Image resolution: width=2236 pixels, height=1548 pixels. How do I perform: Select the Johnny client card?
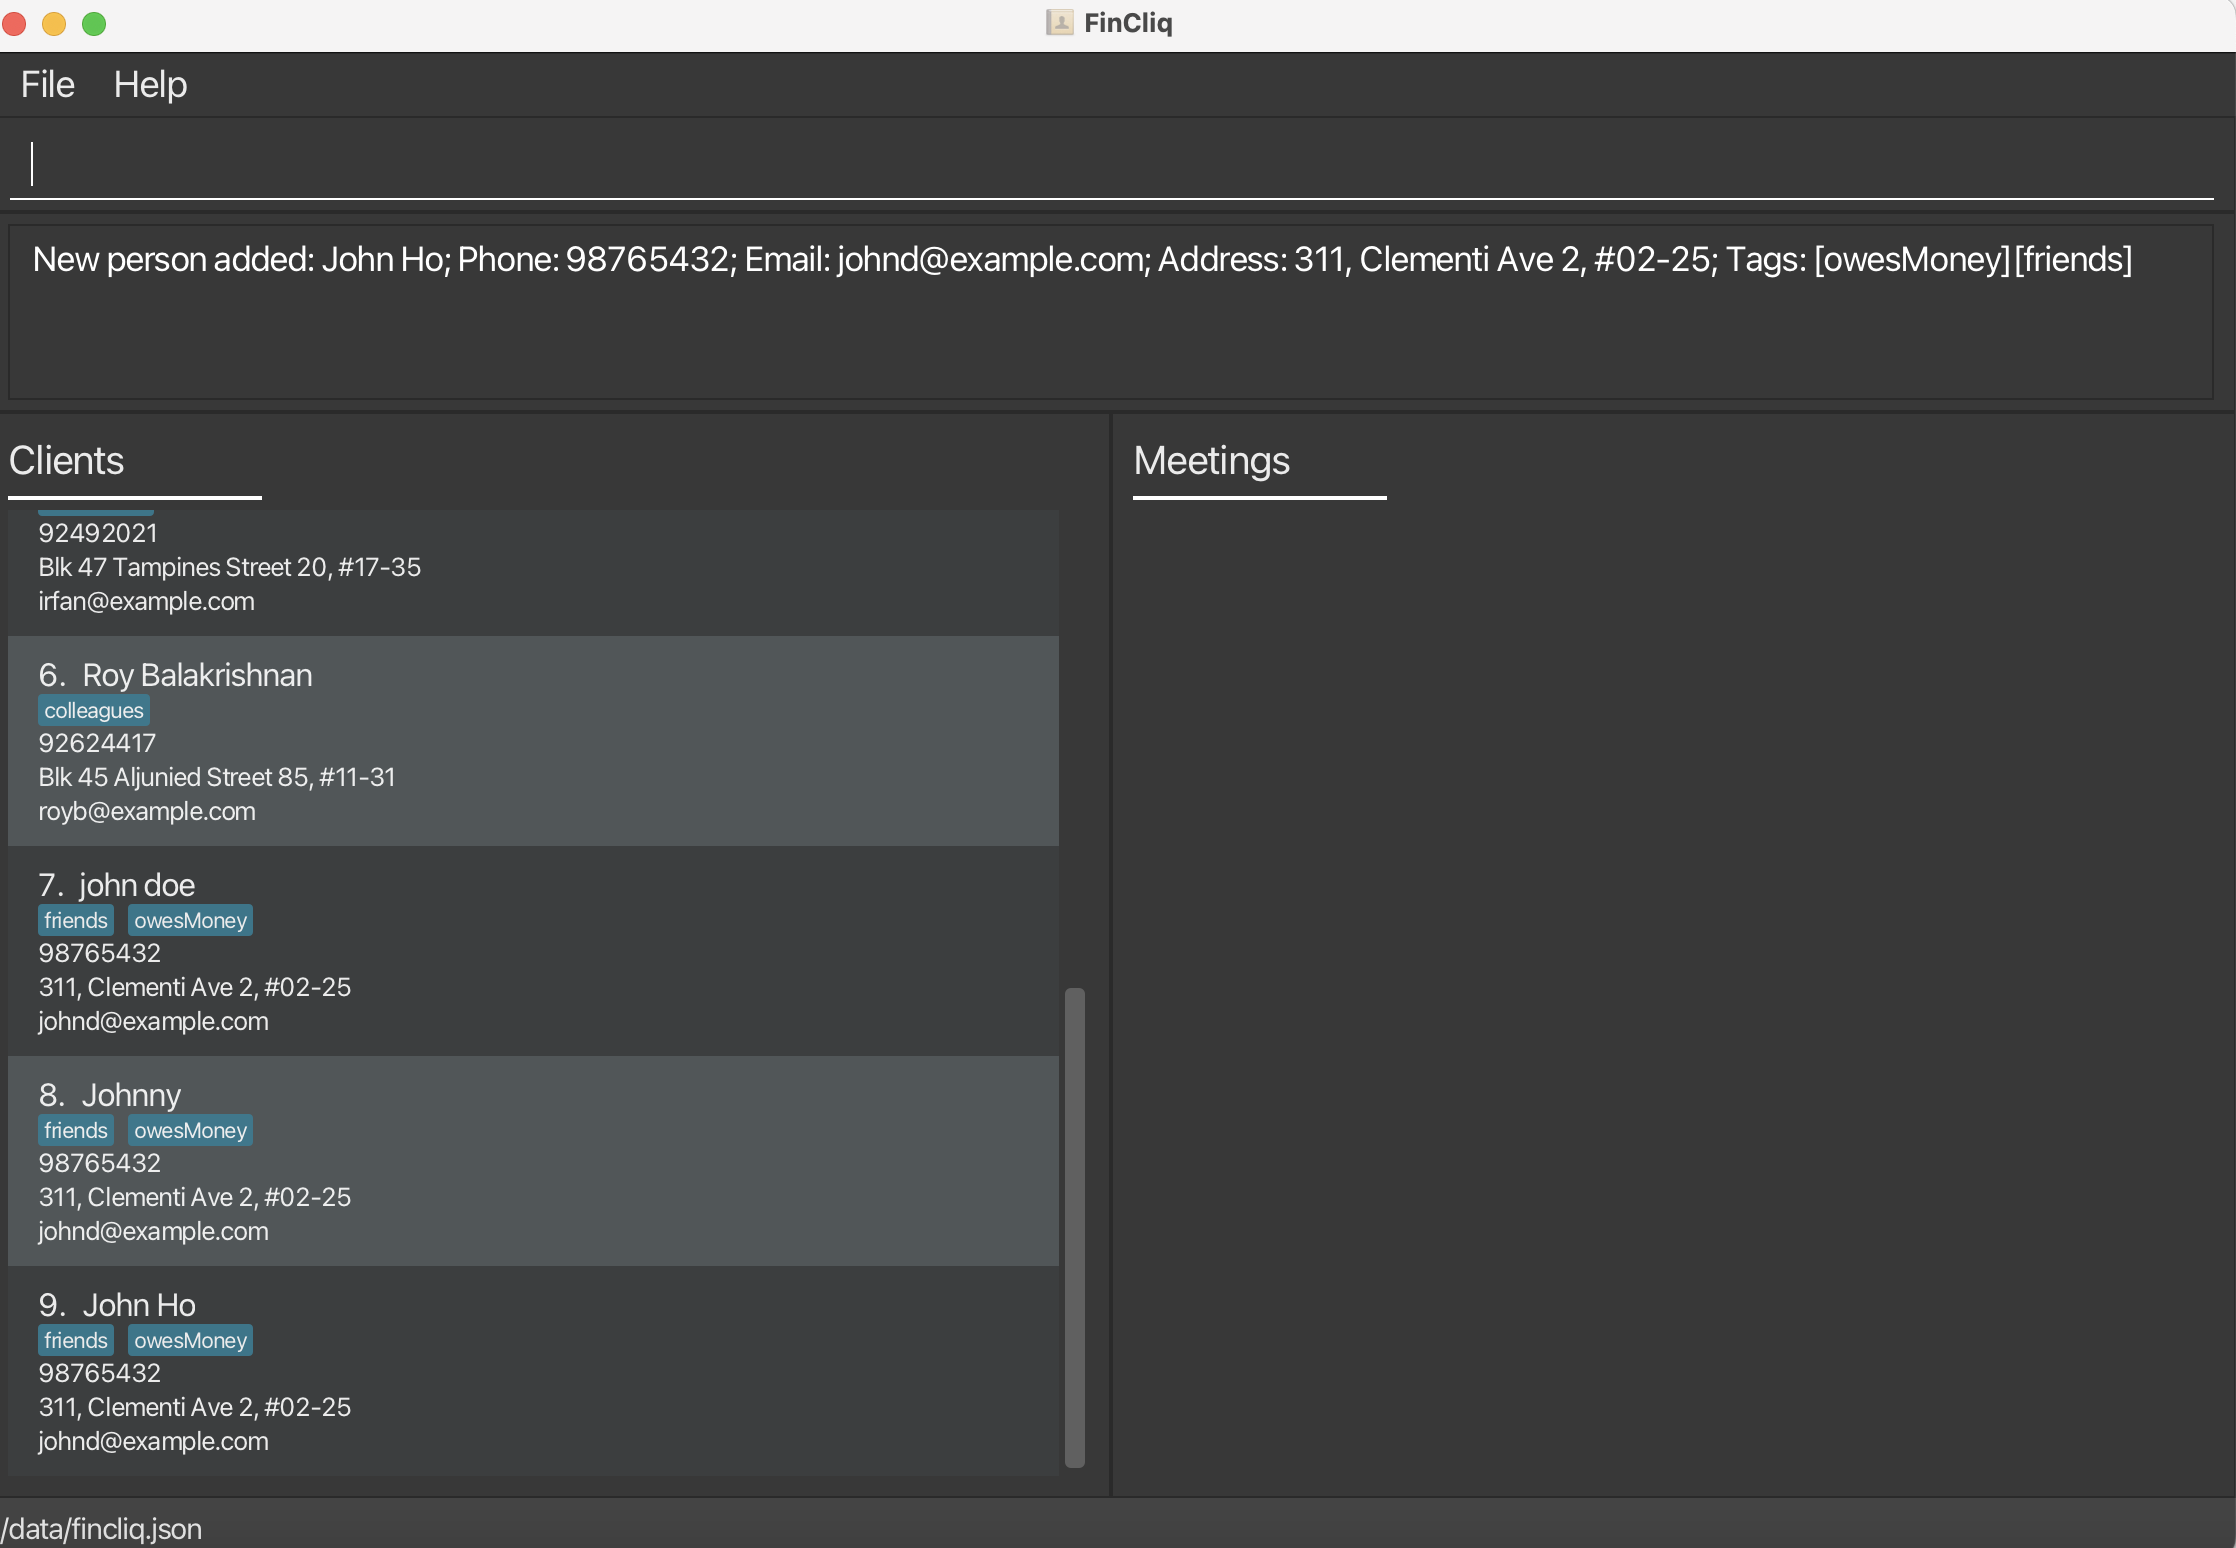click(532, 1161)
